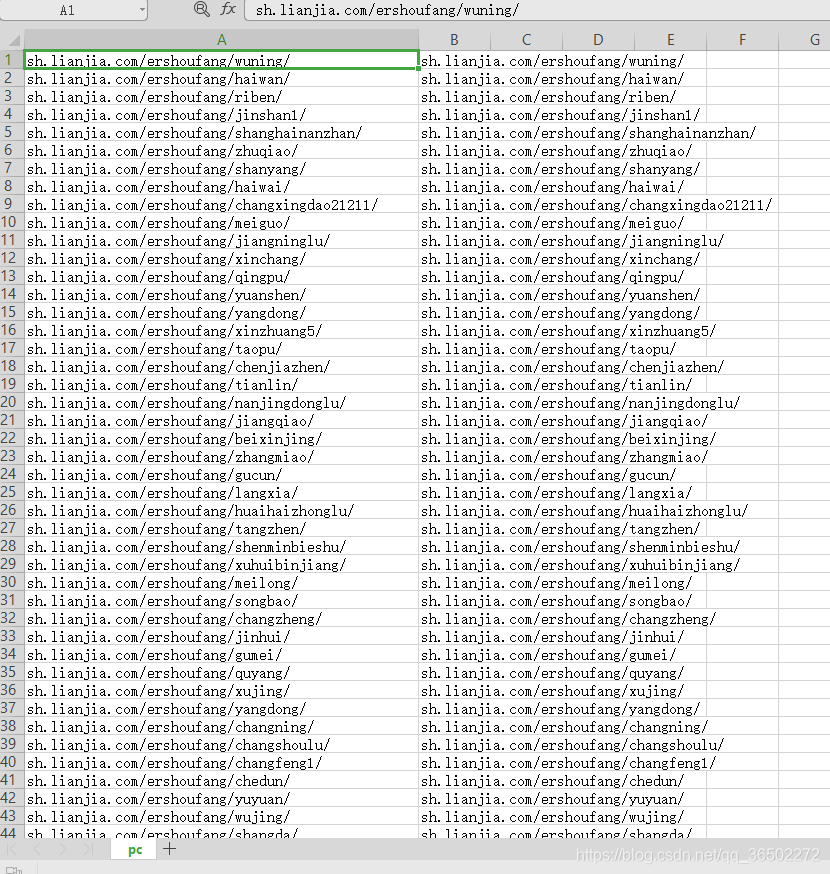Select column A cell ending with changxingdao21211/

[221, 204]
